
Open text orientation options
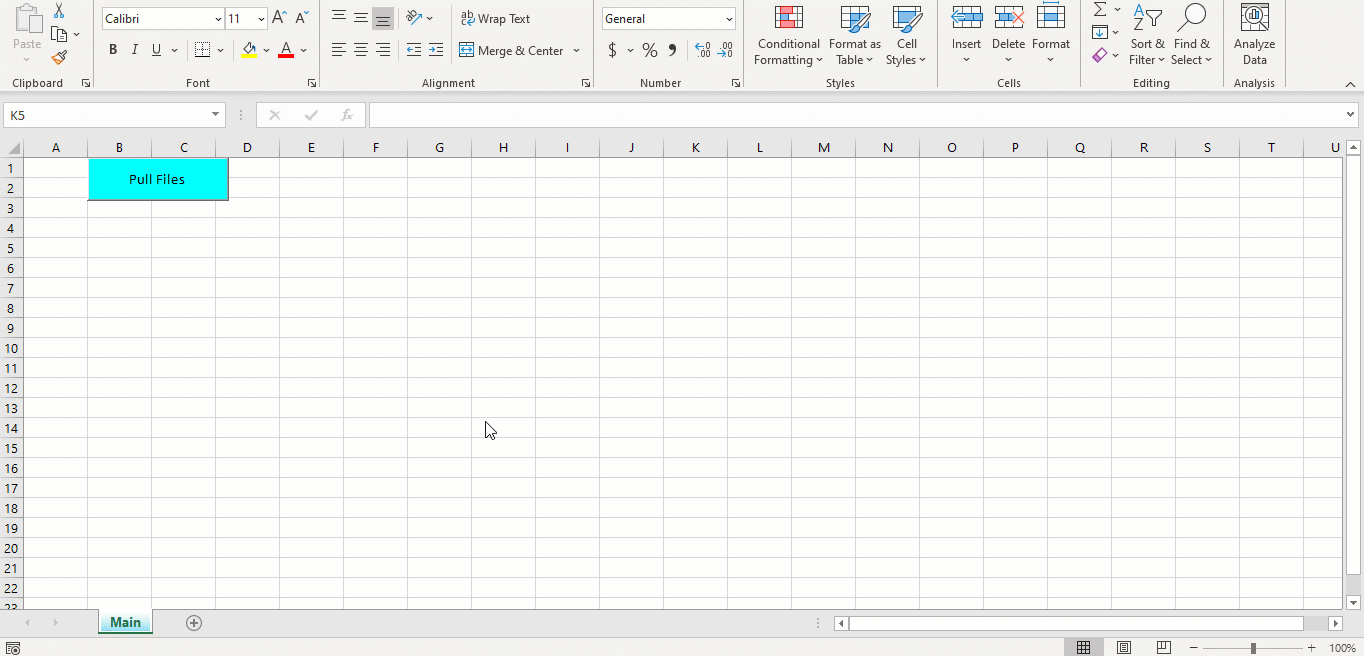(x=419, y=18)
